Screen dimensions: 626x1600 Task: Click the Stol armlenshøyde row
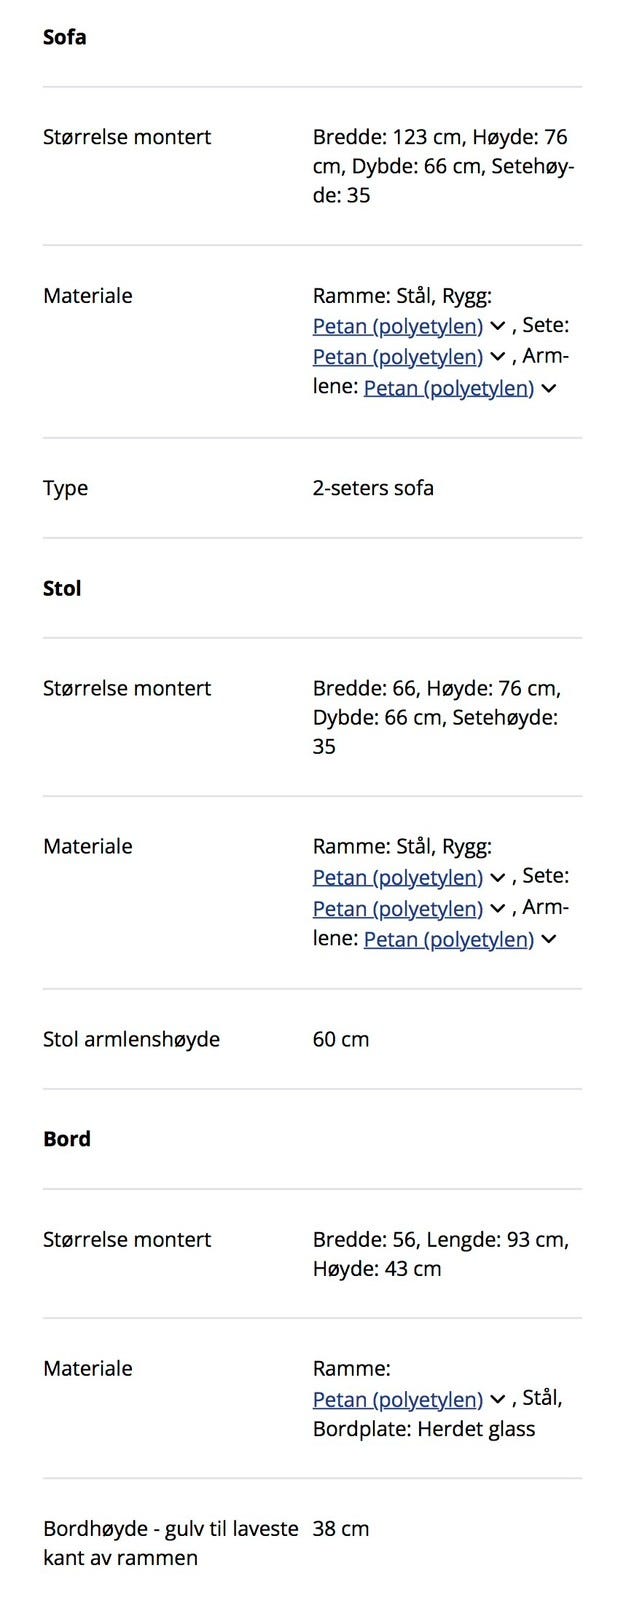(x=300, y=1039)
